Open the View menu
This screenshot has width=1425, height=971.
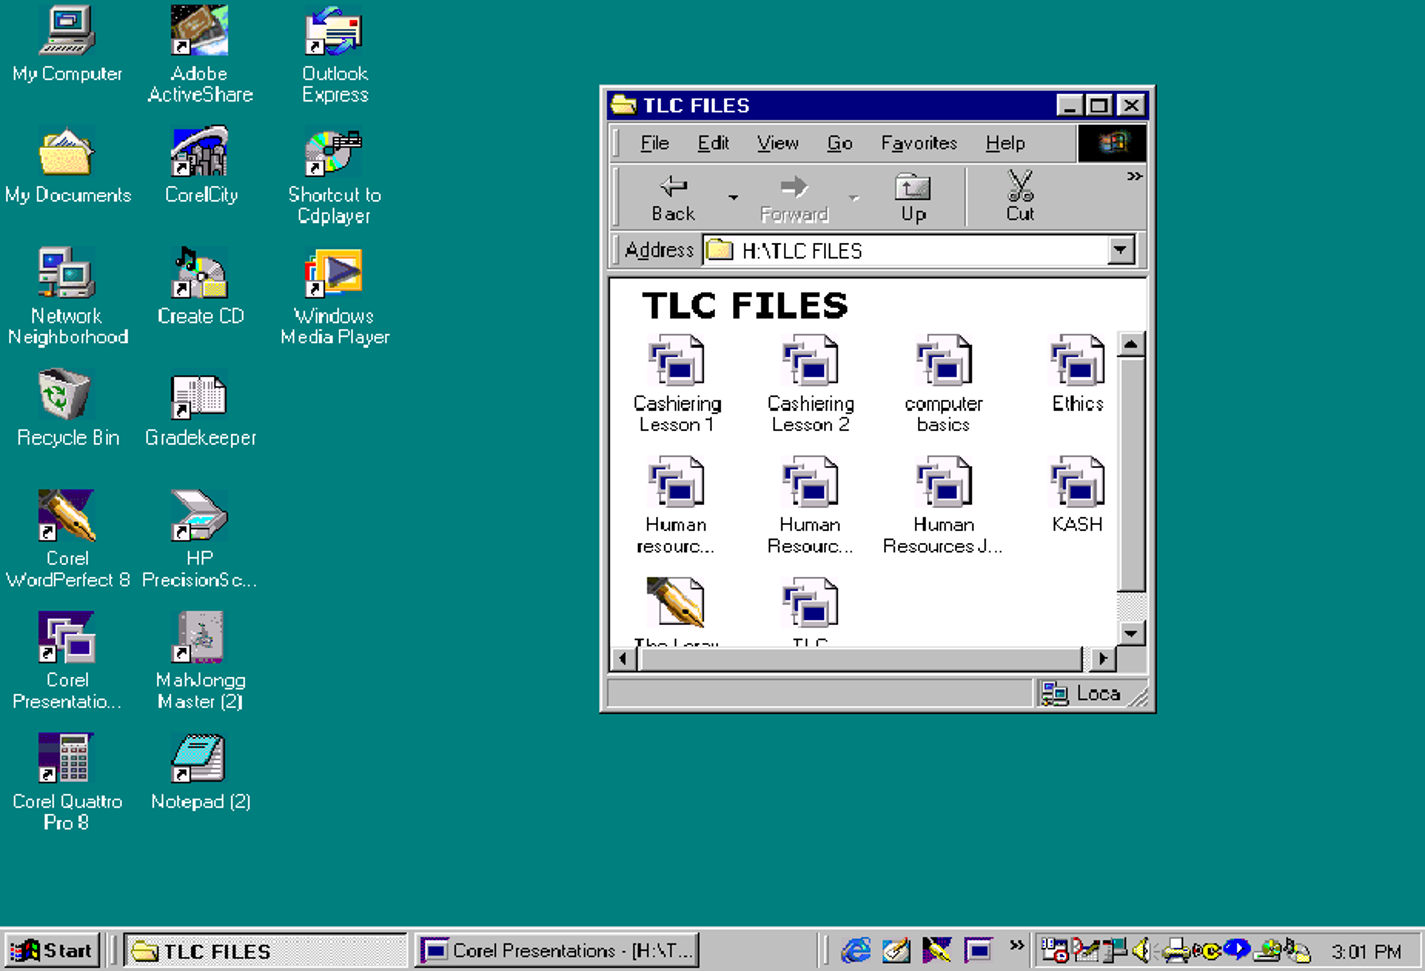[x=777, y=143]
